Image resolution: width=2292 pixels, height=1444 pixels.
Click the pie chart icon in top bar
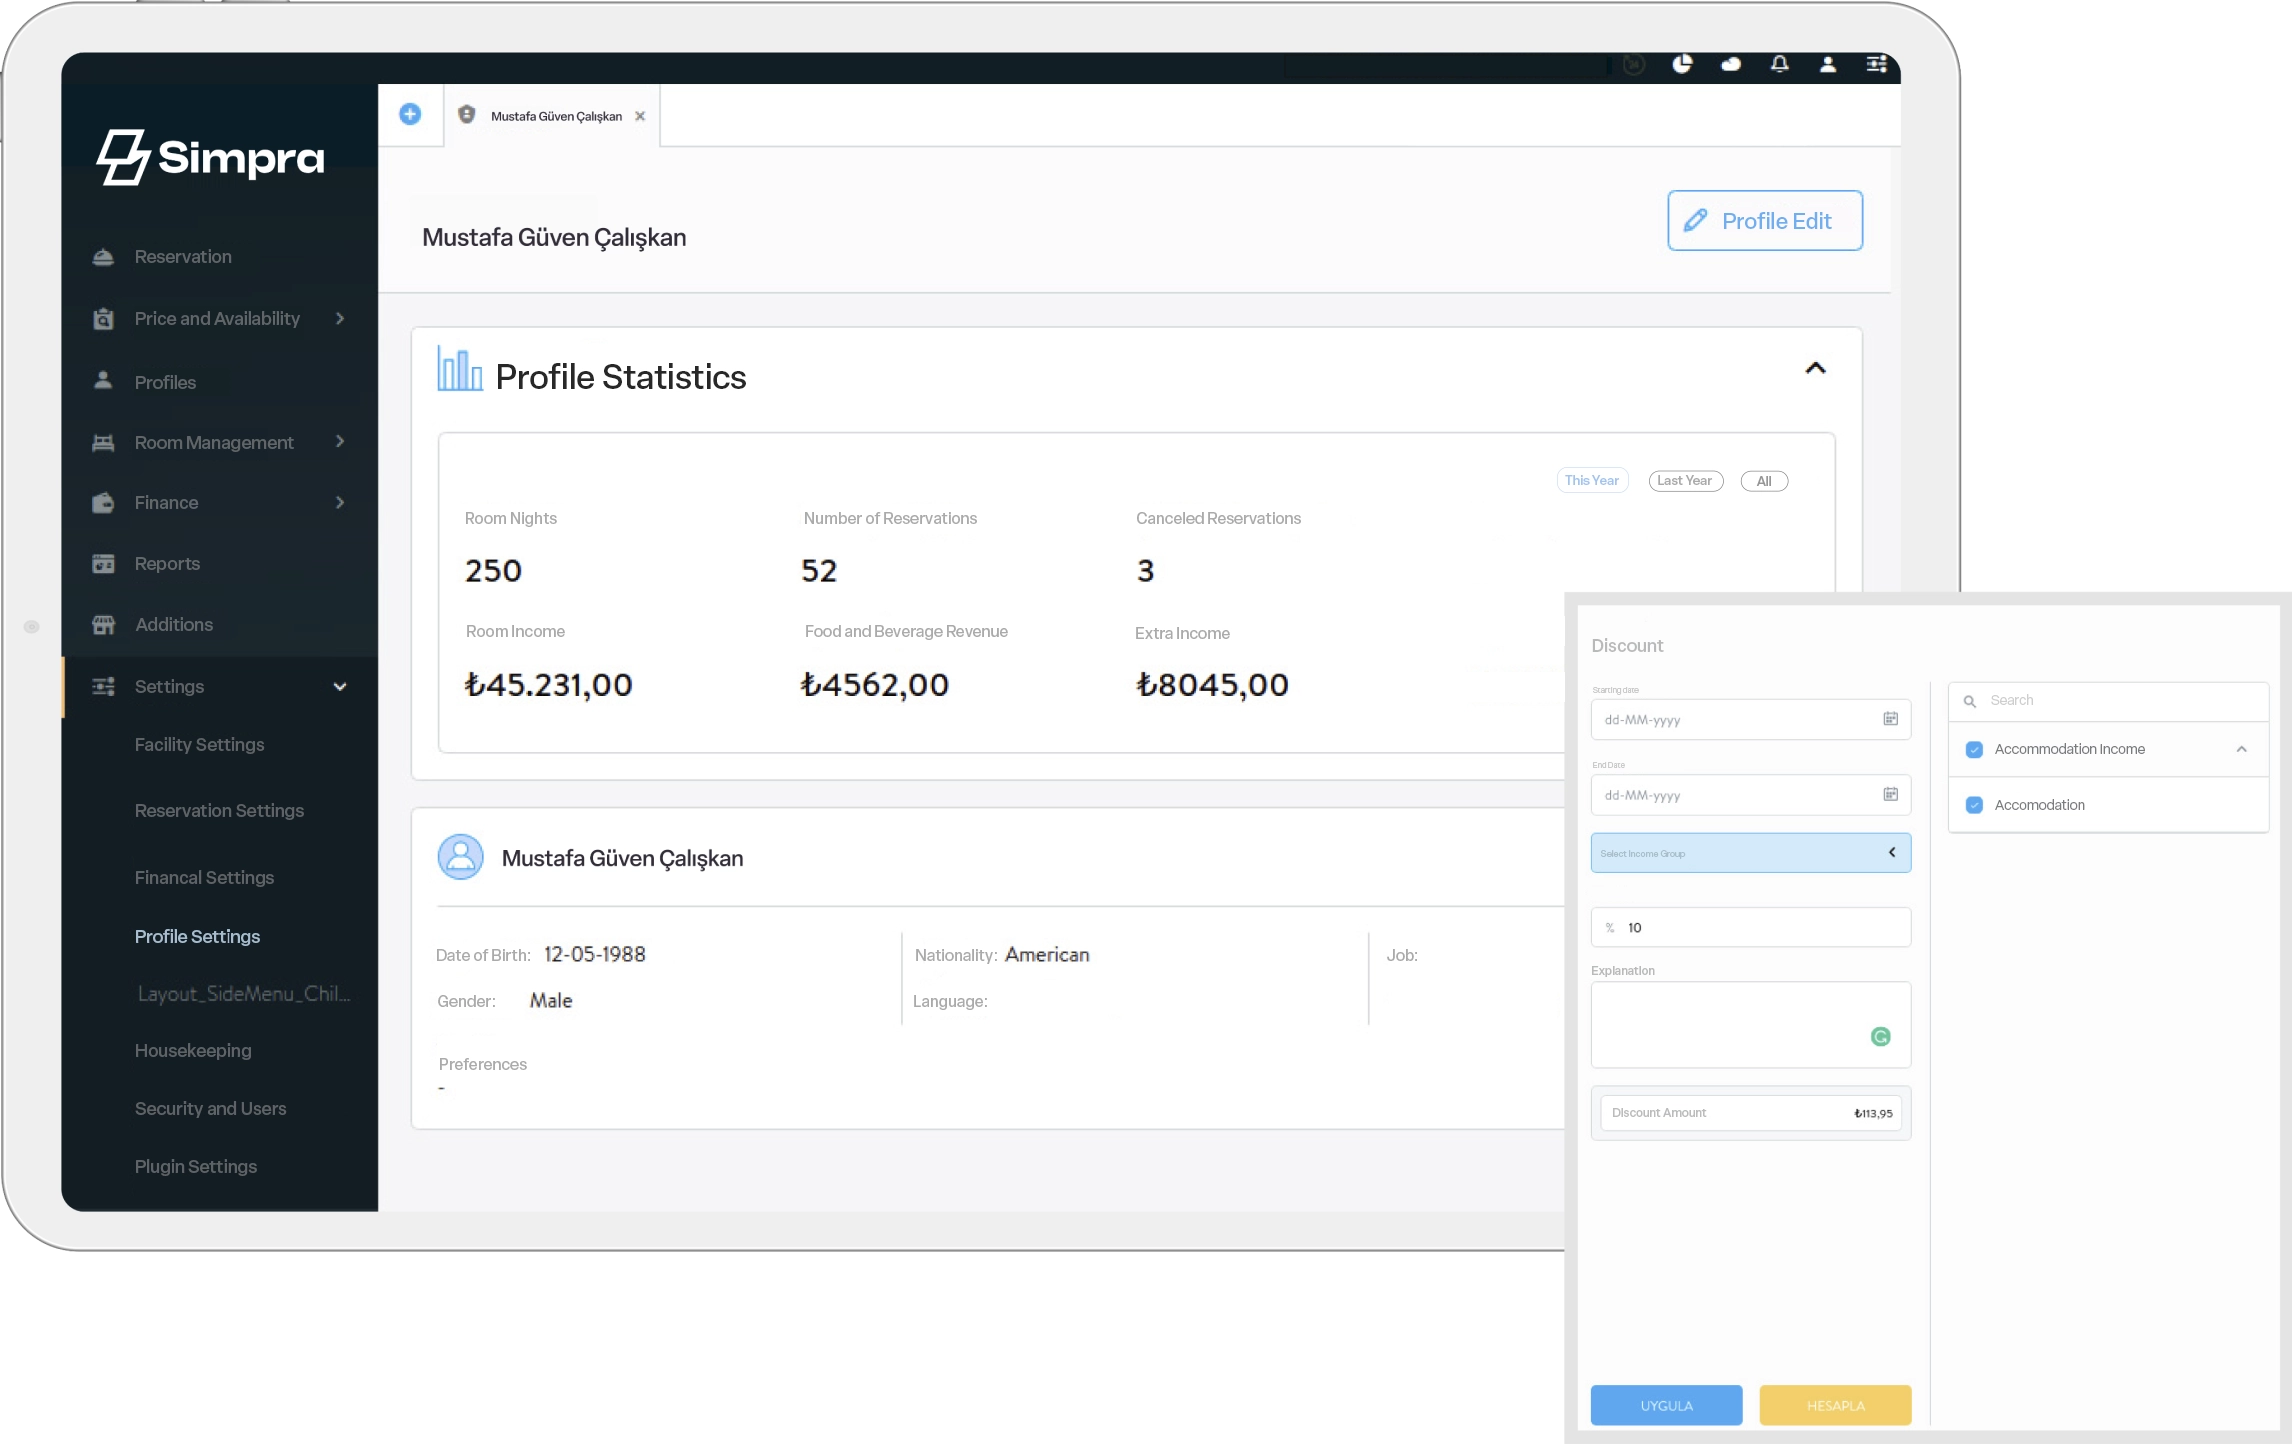tap(1682, 65)
